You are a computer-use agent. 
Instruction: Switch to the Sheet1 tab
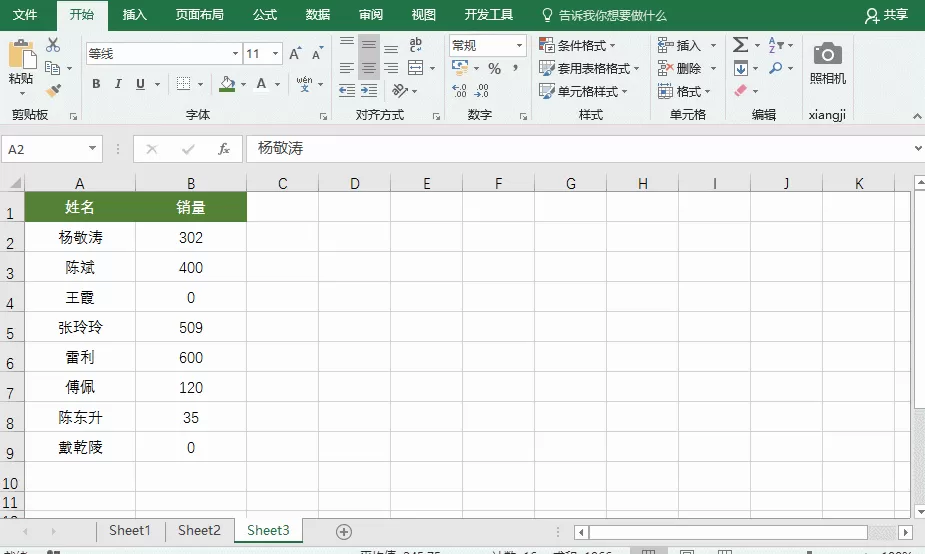[130, 530]
